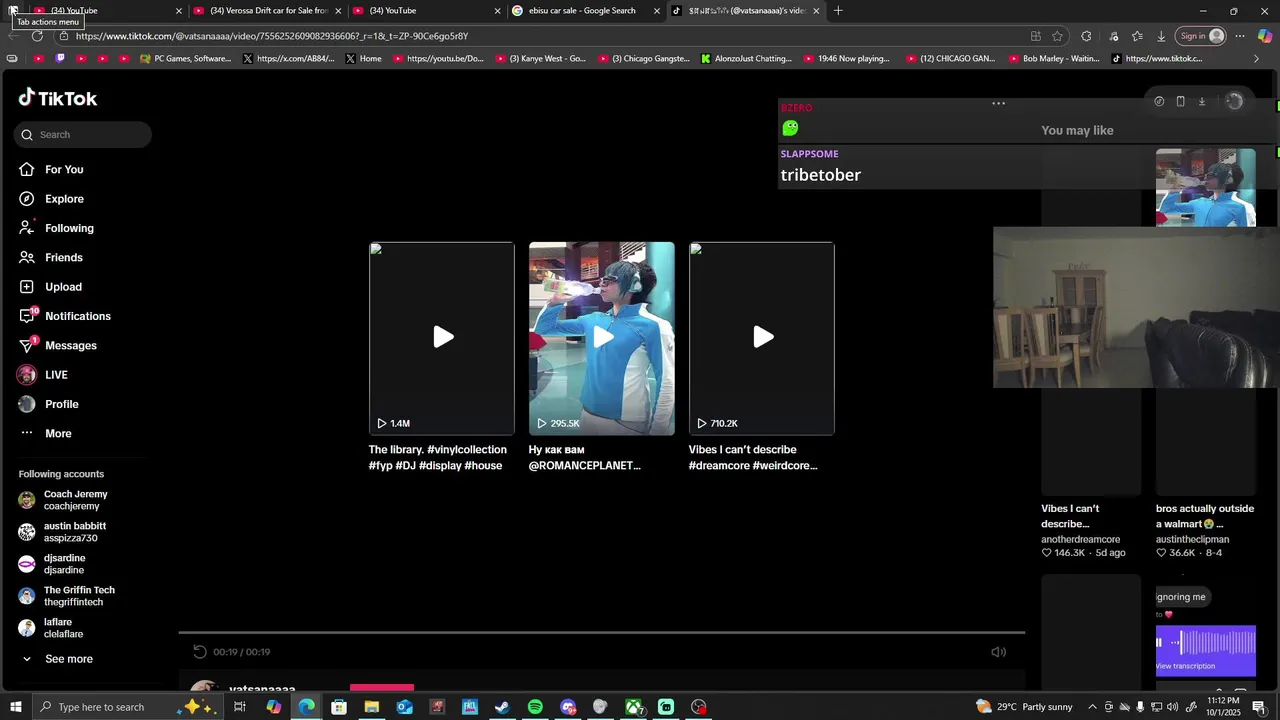Replay the finished video
The width and height of the screenshot is (1280, 720).
click(x=200, y=652)
